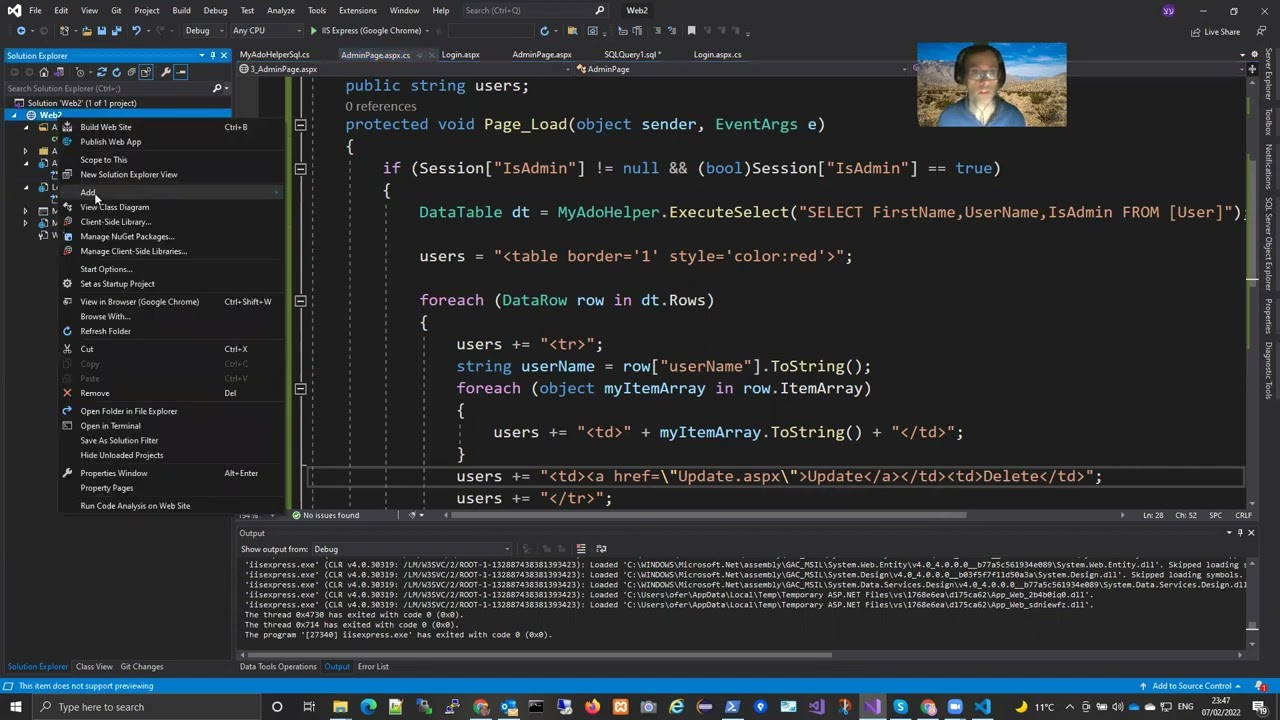Open Windows Start menu
The image size is (1280, 720).
click(16, 707)
